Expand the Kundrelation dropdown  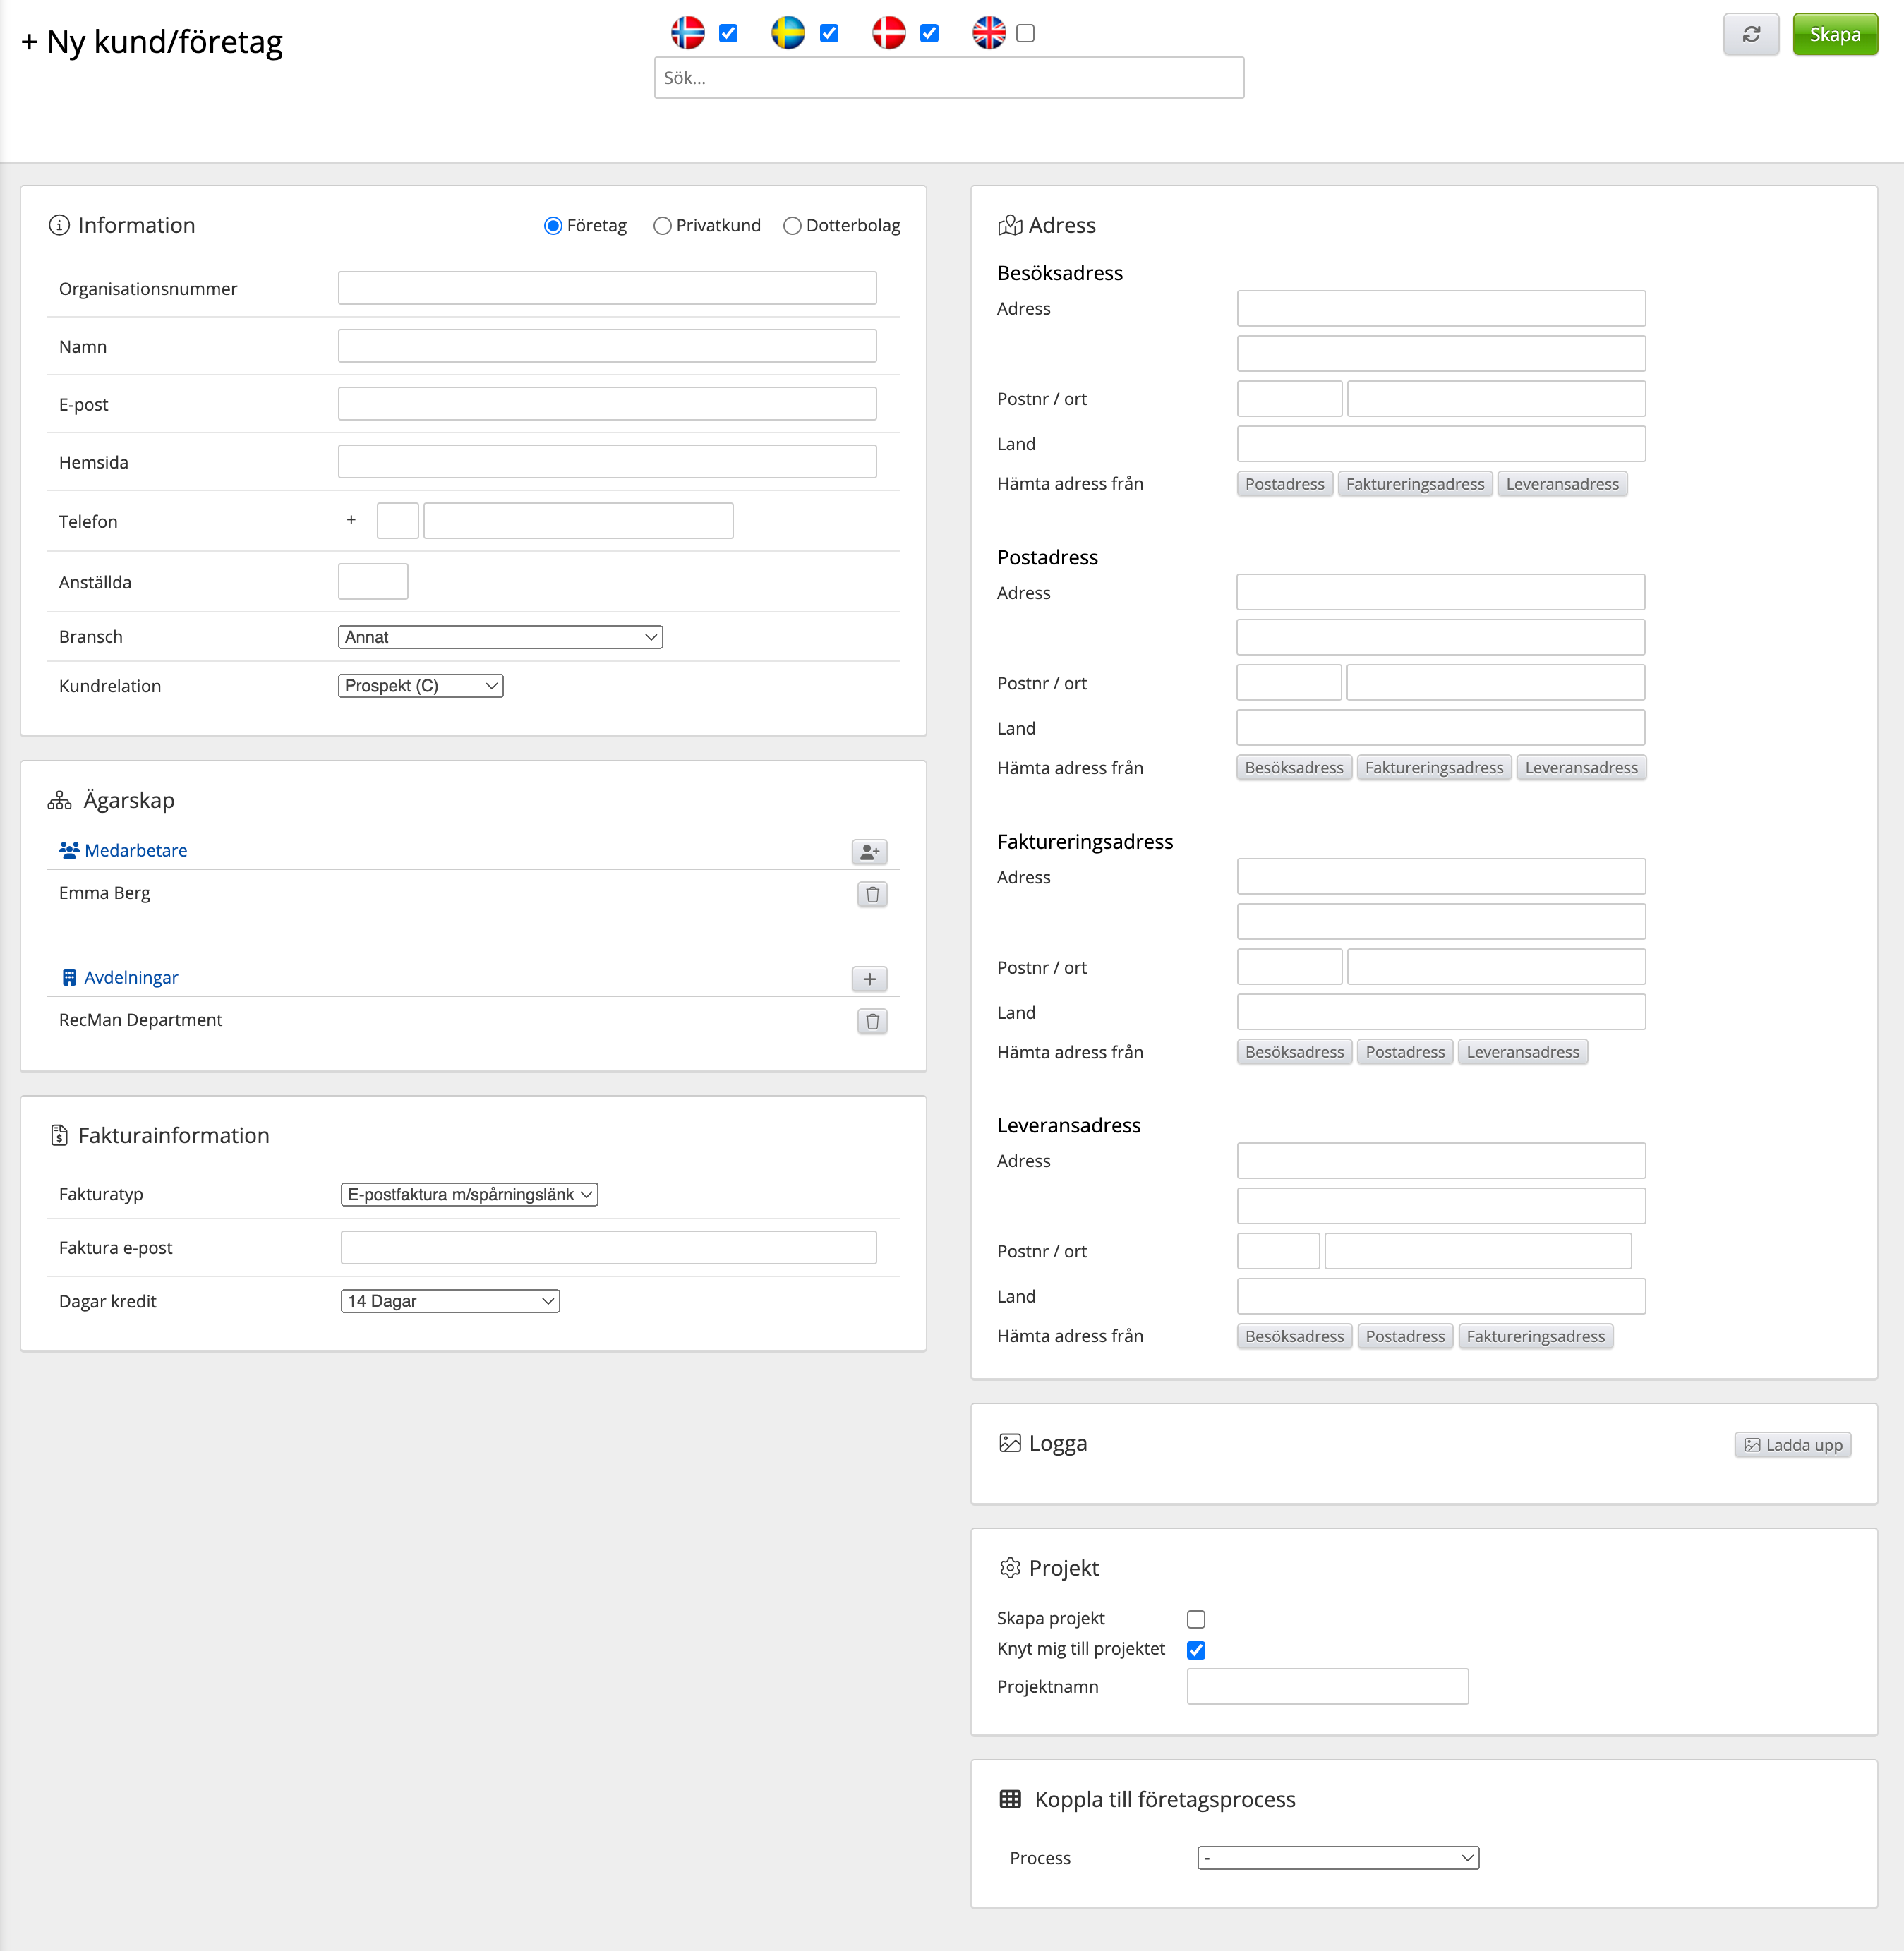(420, 686)
